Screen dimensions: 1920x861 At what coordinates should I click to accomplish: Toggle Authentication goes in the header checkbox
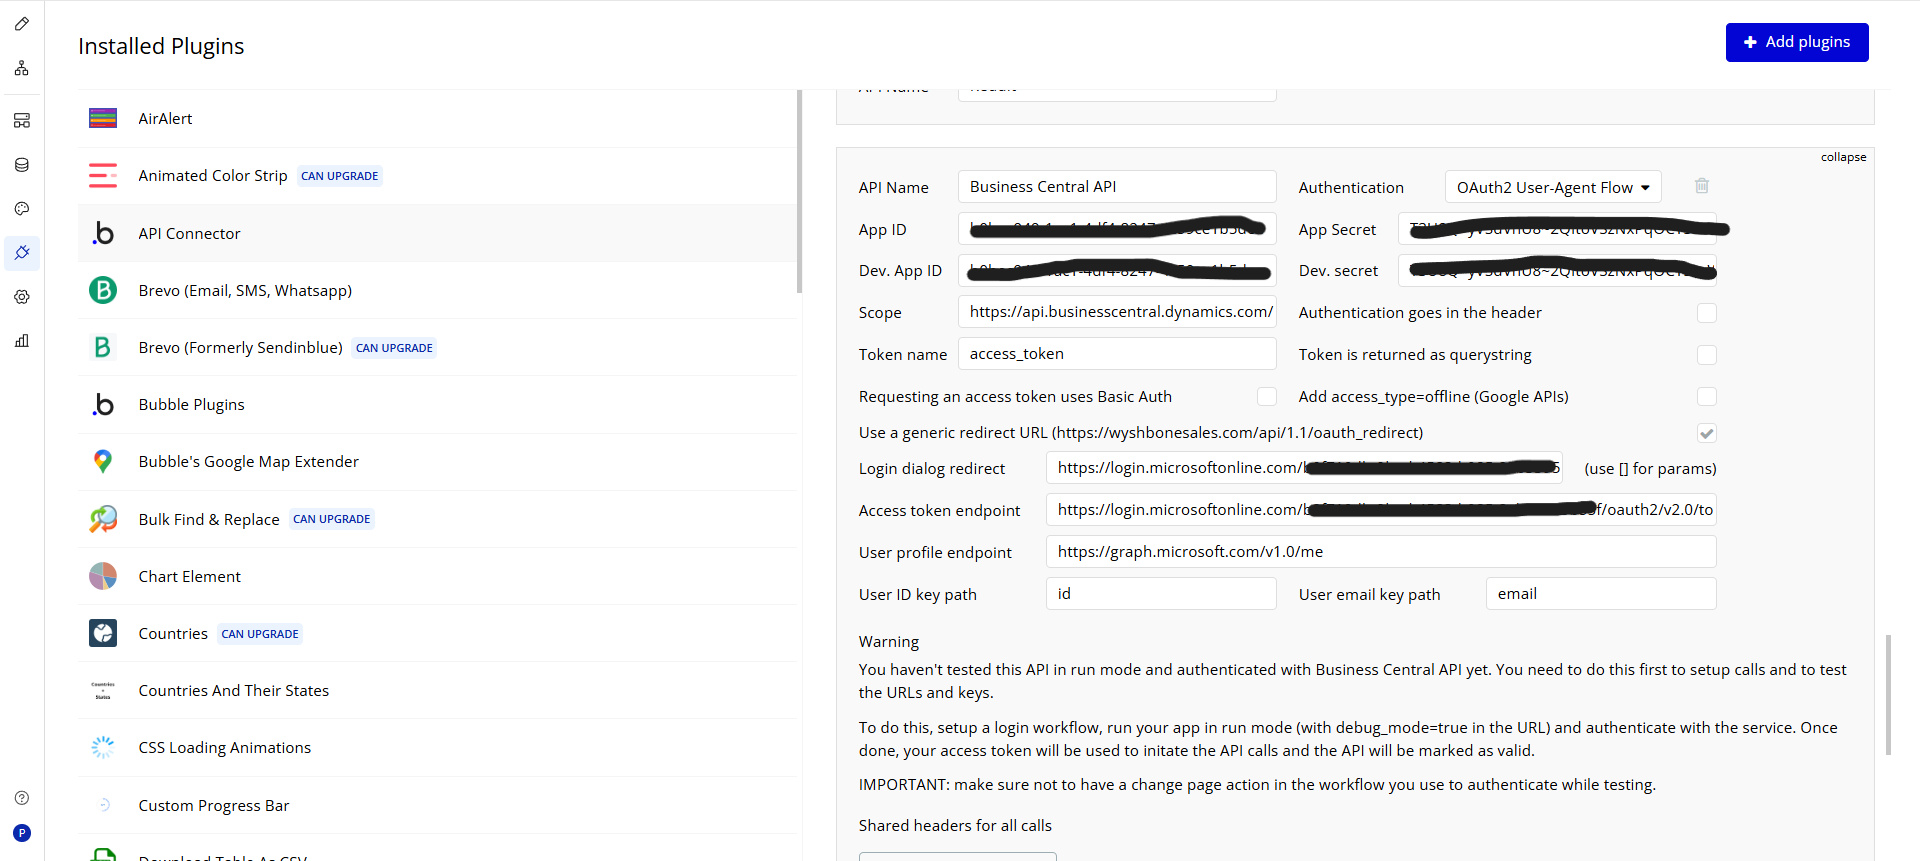point(1707,313)
